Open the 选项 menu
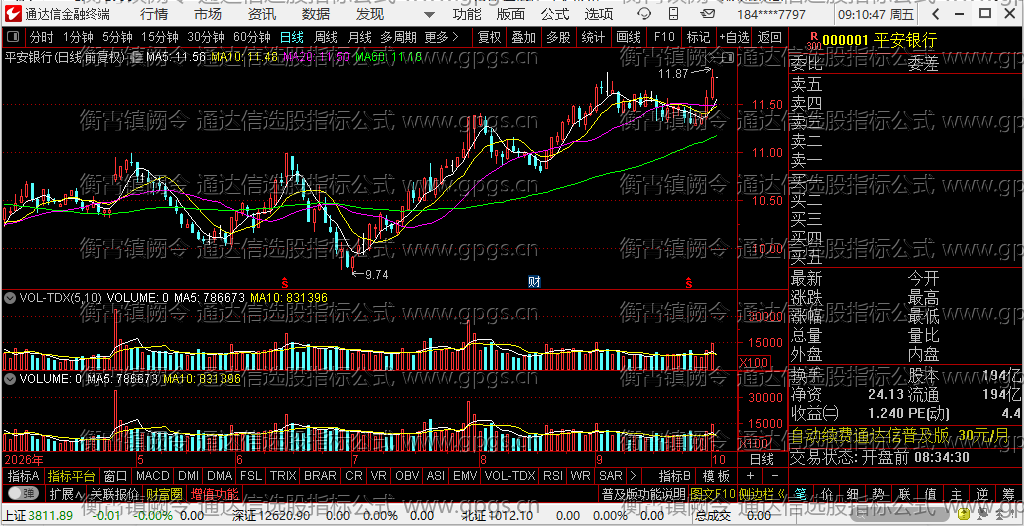This screenshot has height=526, width=1024. tap(599, 14)
